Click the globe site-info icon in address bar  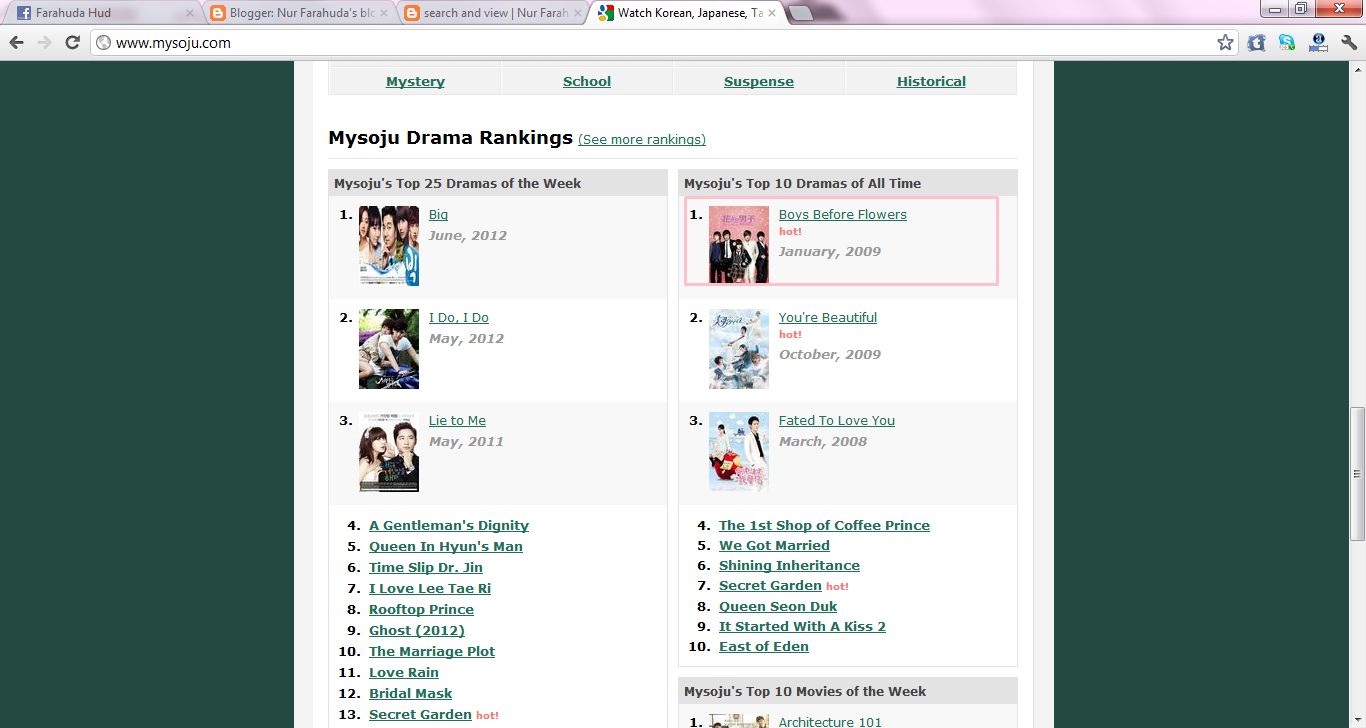click(103, 43)
